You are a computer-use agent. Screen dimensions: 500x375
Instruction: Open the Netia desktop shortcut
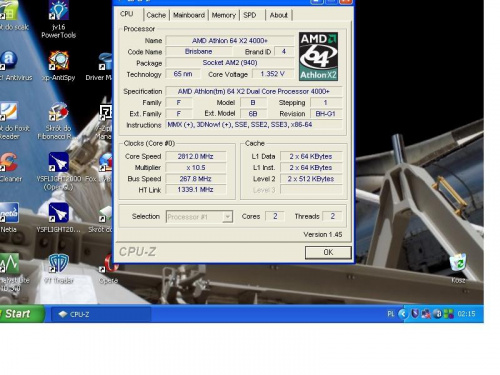coord(9,212)
